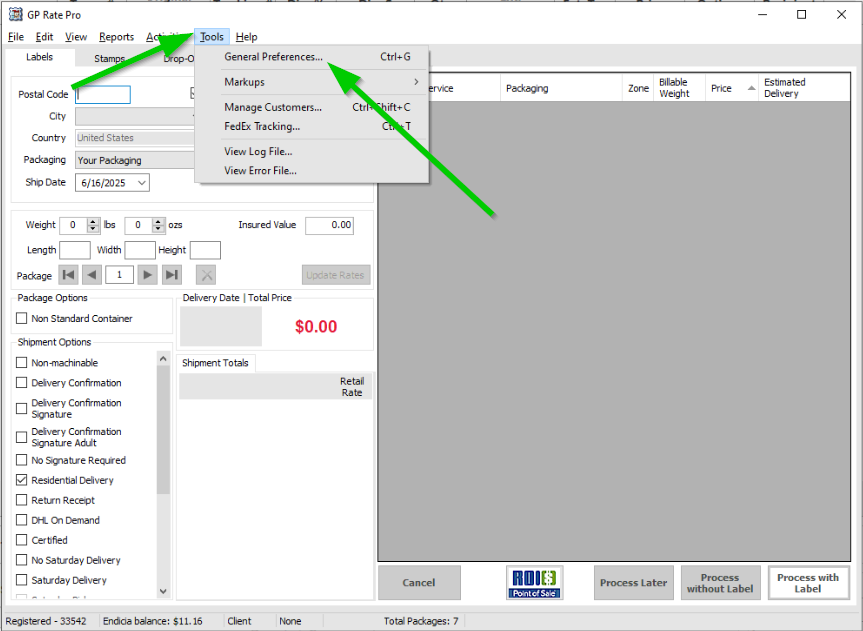Select the Shipment Totals tab
This screenshot has width=863, height=631.
click(x=215, y=363)
